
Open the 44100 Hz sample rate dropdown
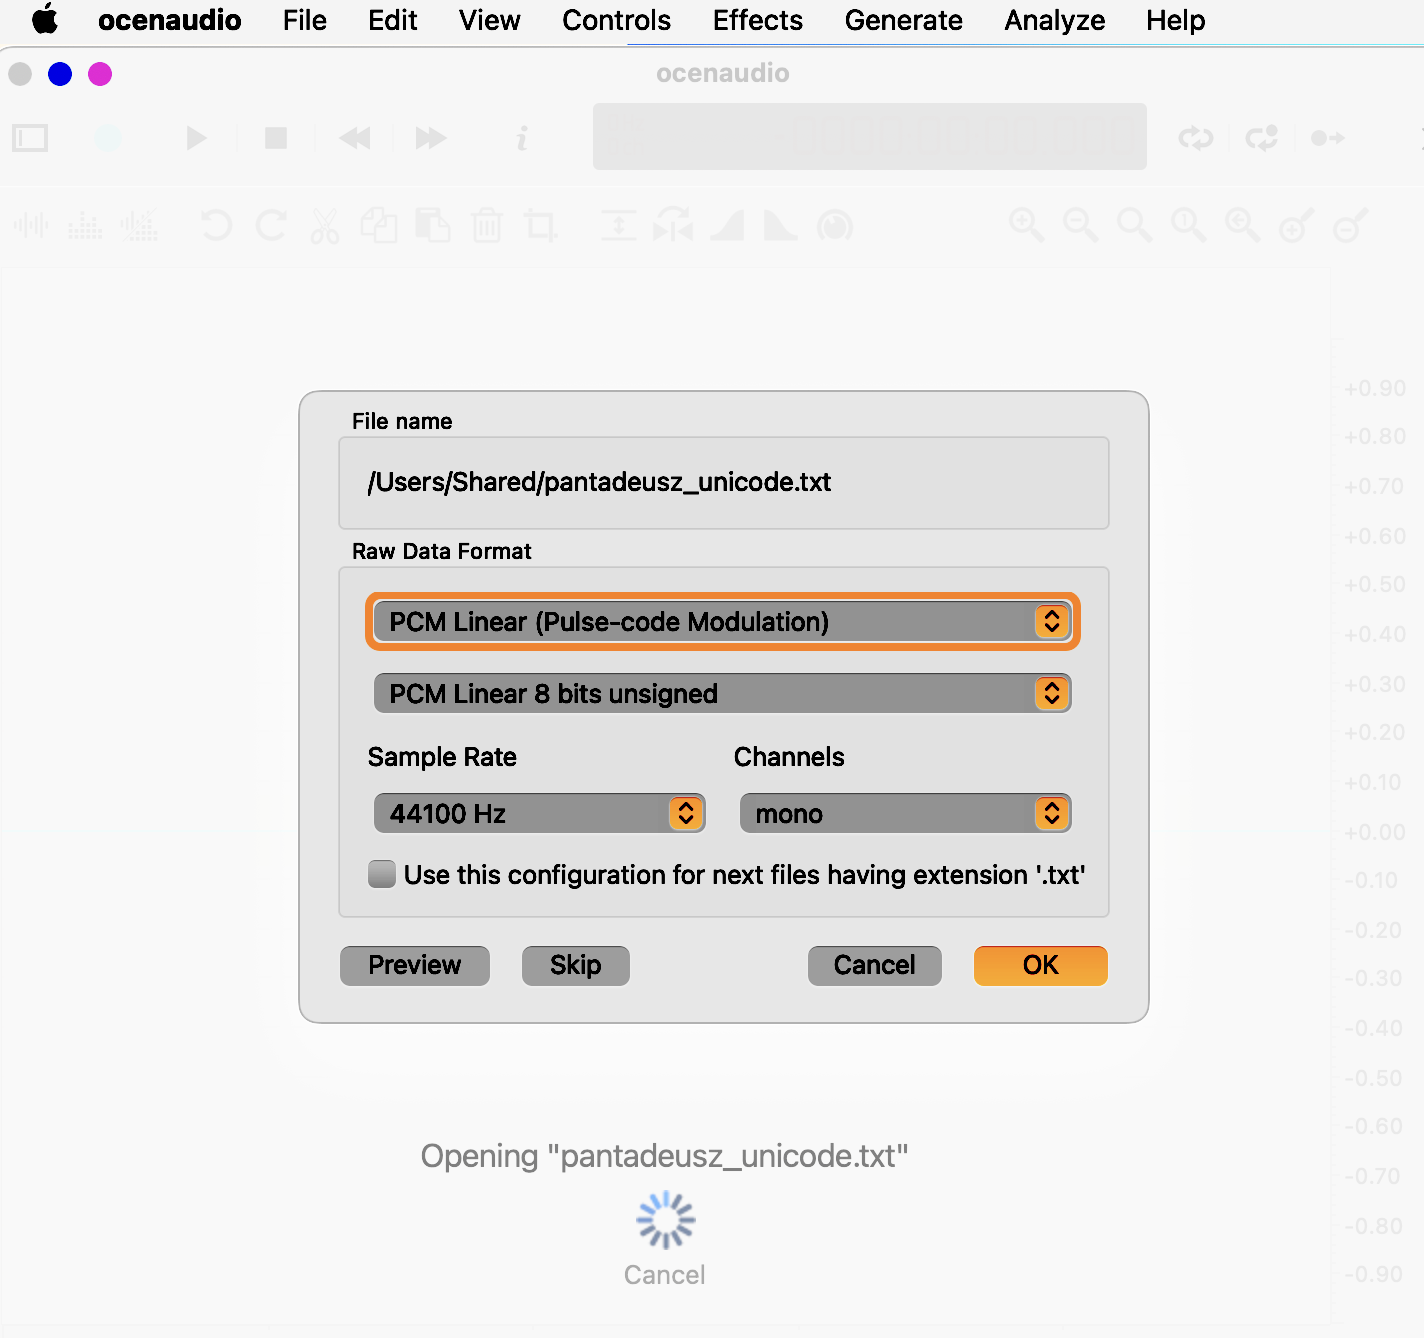point(539,814)
